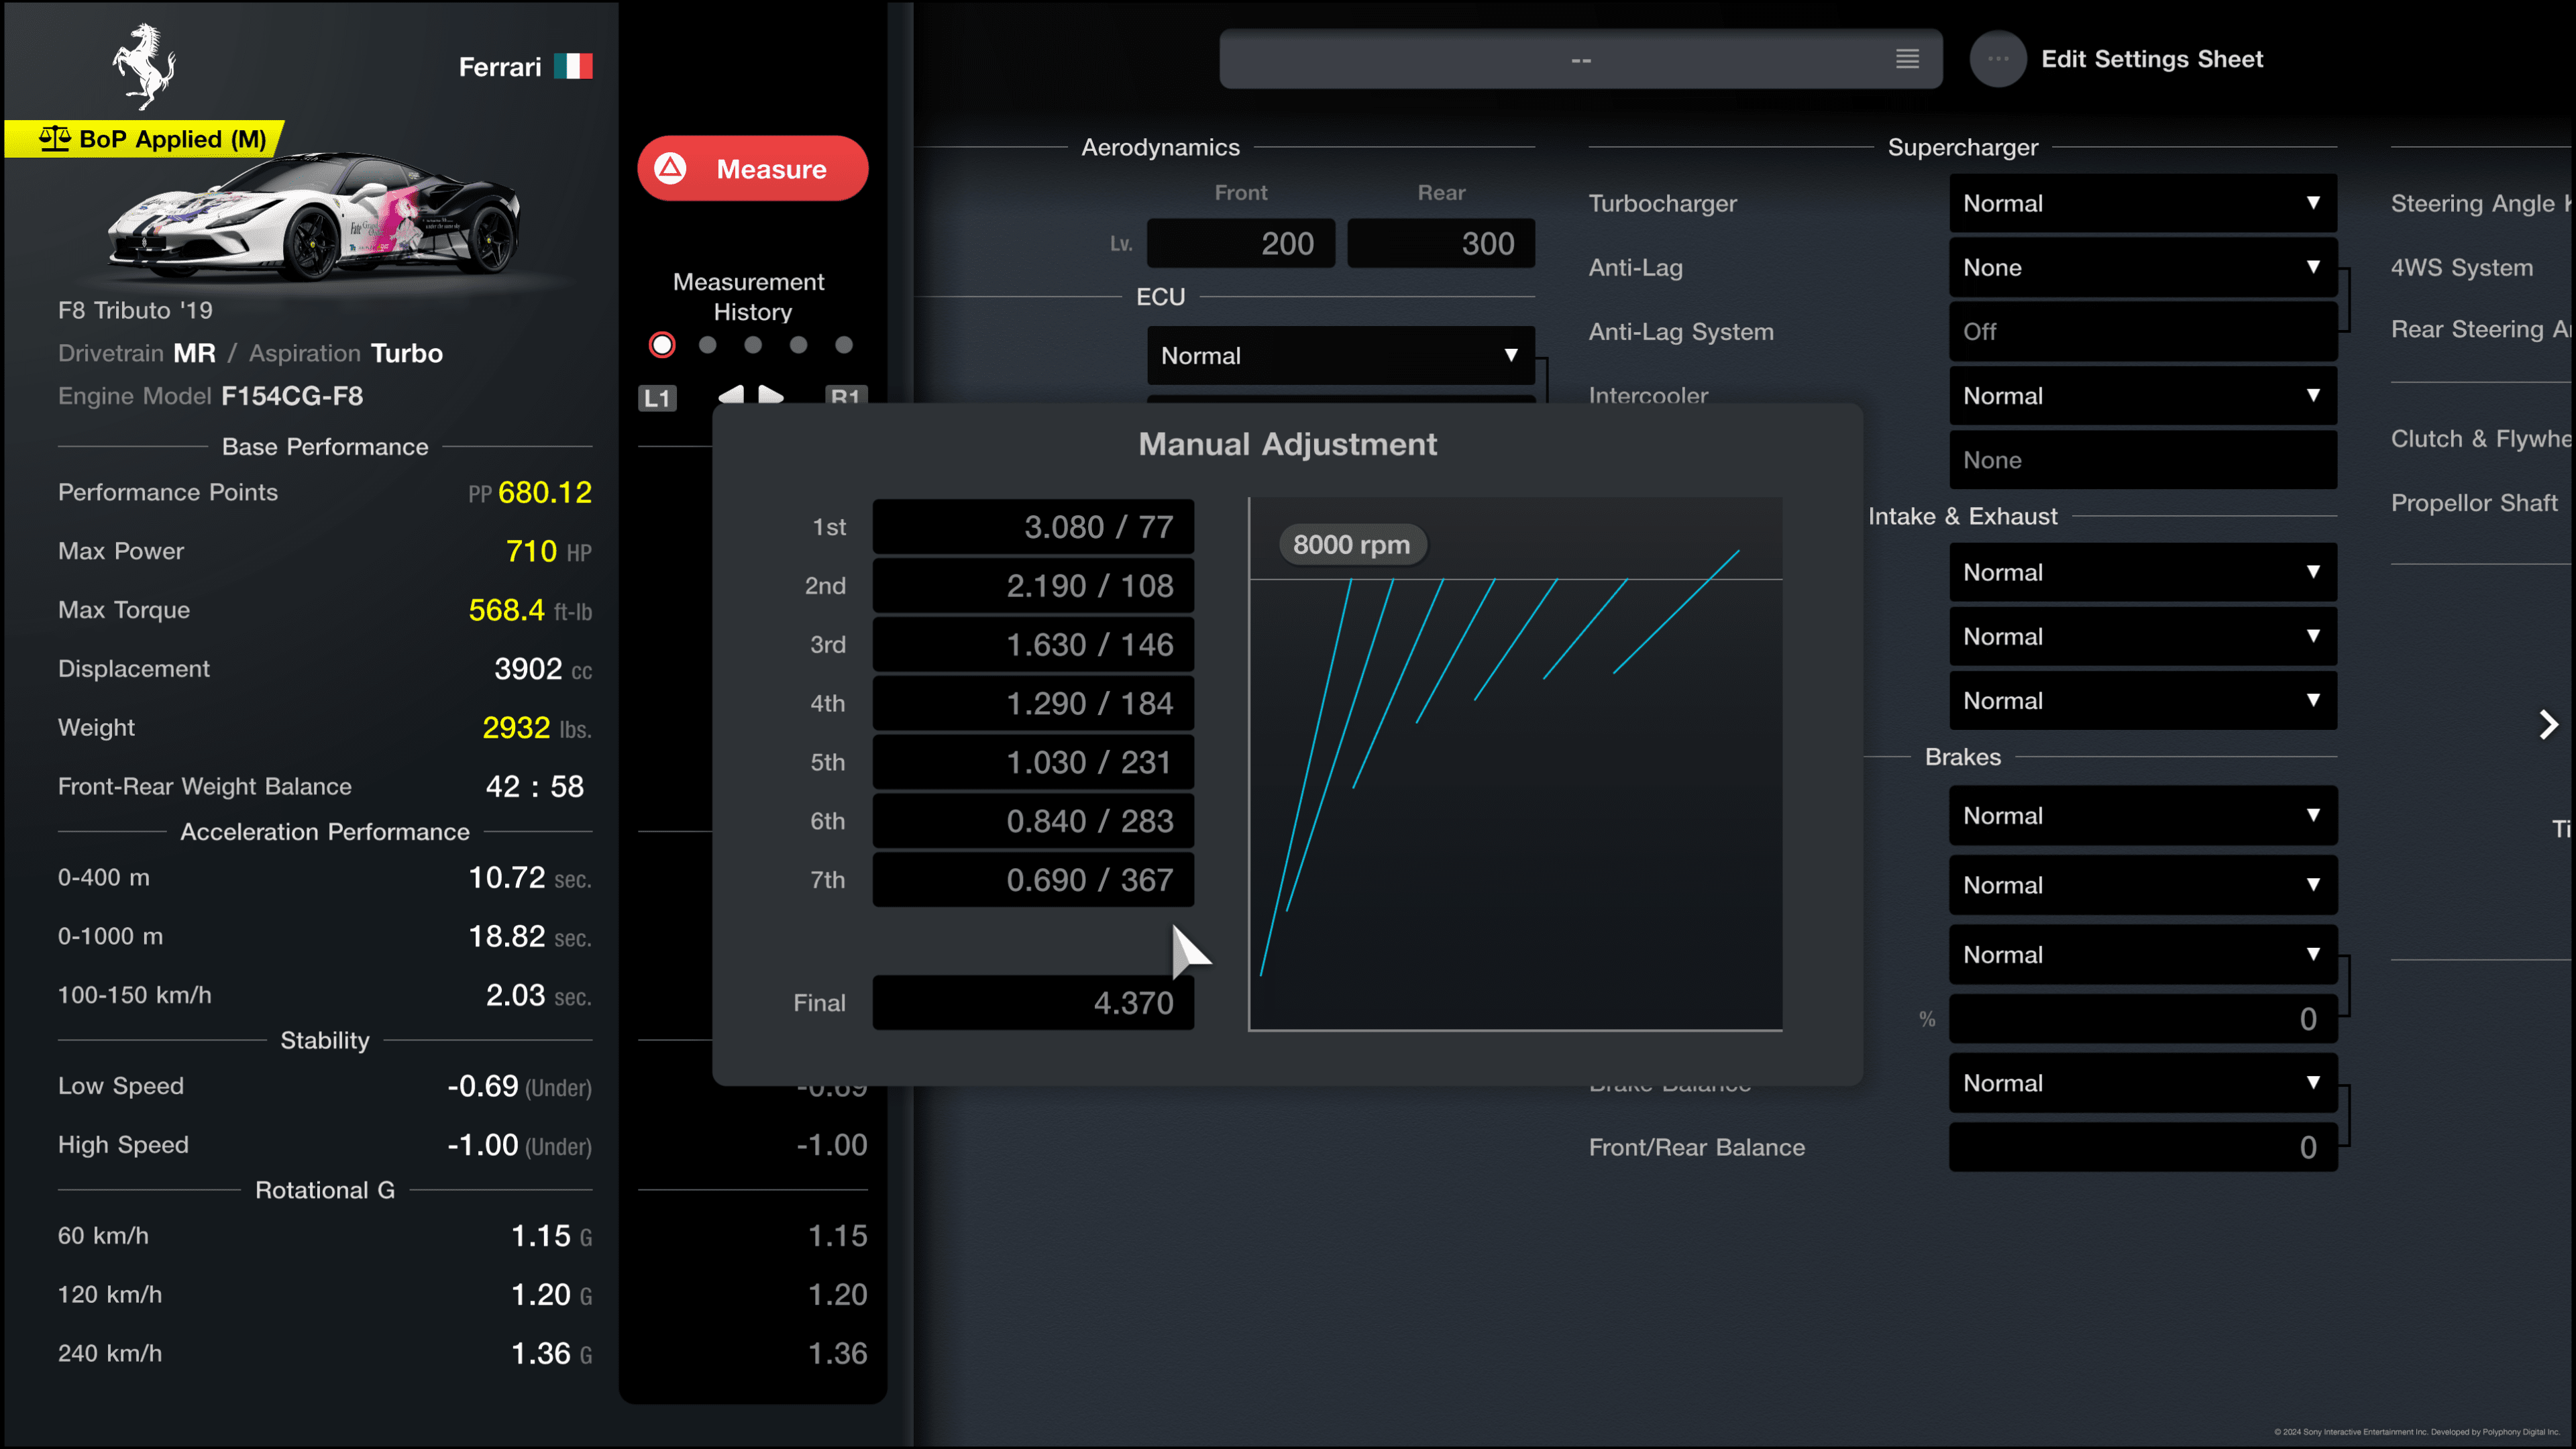Select the fourth measurement history dot
2576x1449 pixels.
pos(798,345)
